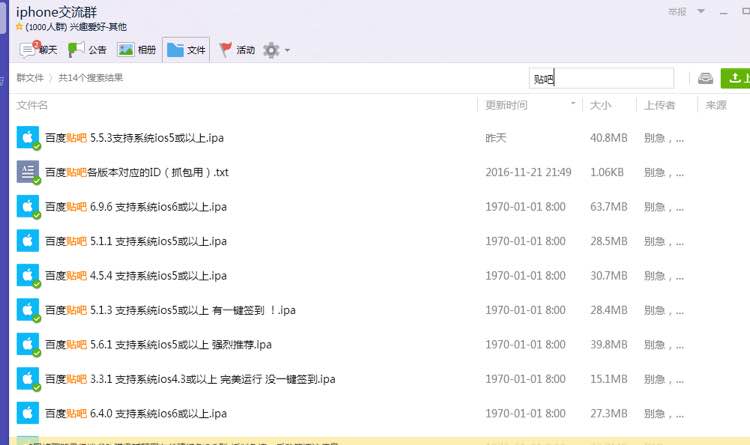Click the 兴趣爱好-其他 category label
Screen dimensions: 750x445
[98, 27]
